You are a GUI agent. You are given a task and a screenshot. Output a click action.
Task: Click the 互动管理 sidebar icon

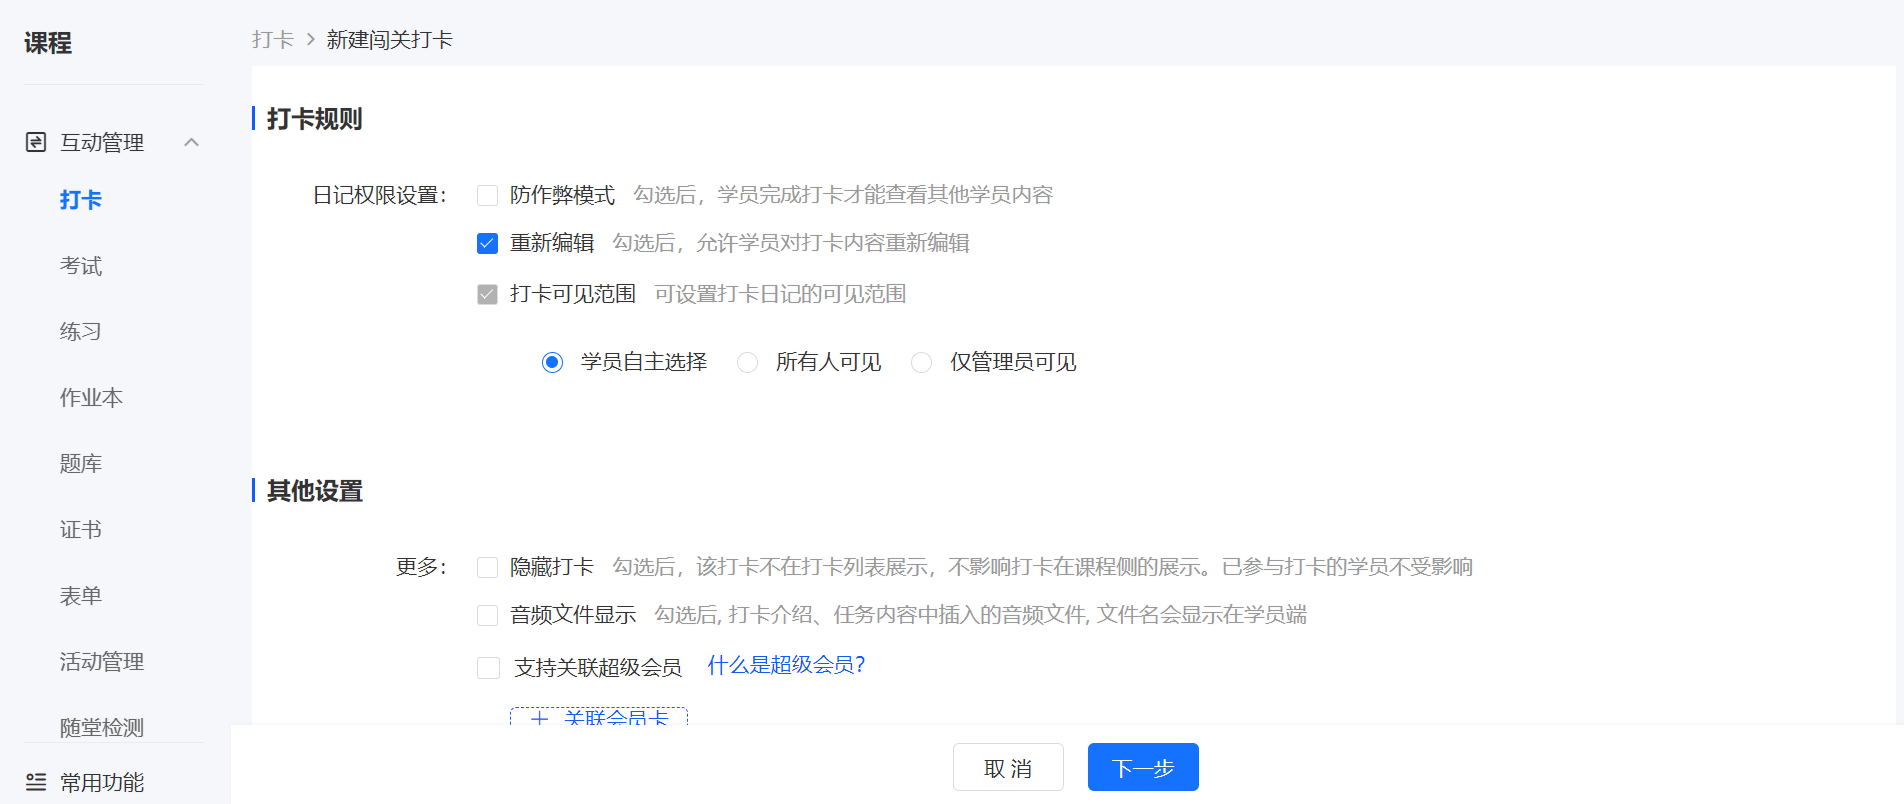(x=36, y=142)
